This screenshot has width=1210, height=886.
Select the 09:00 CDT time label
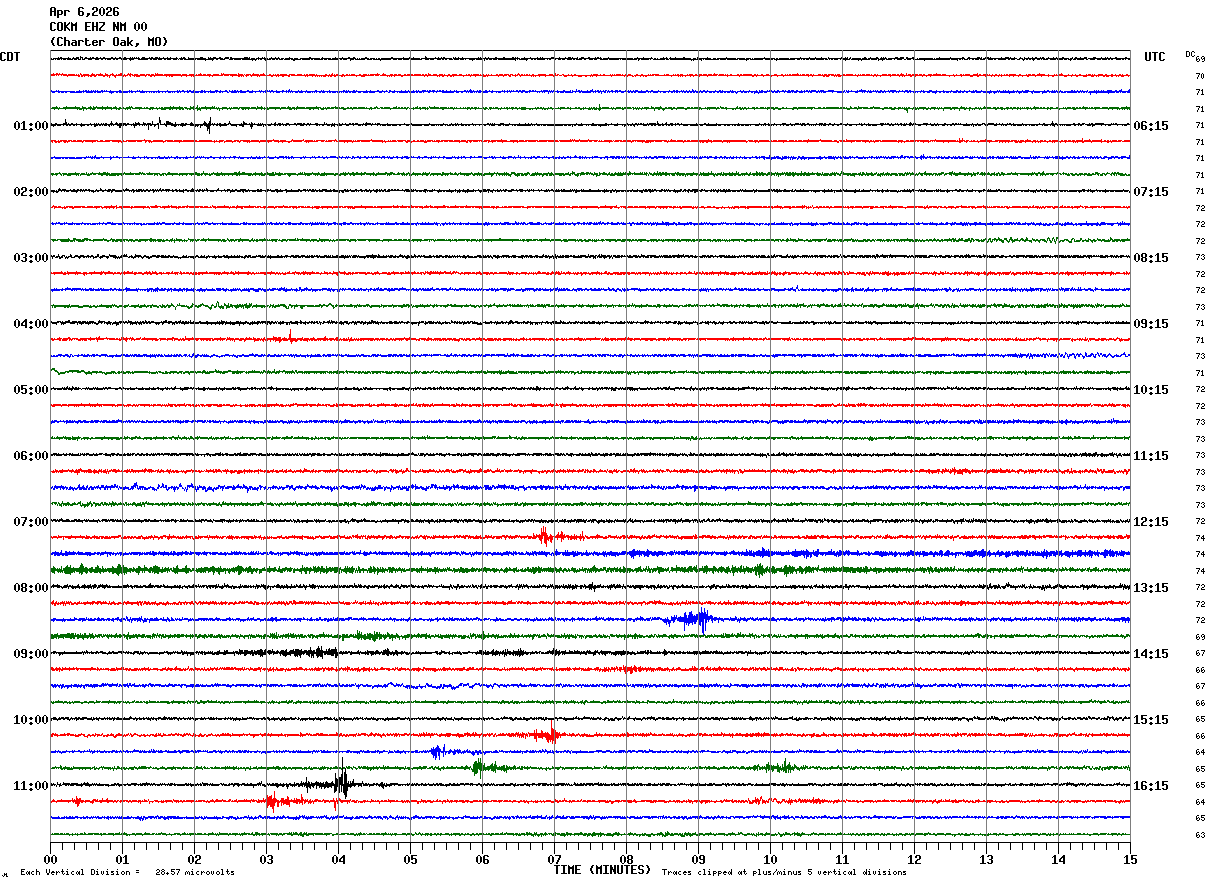pos(31,654)
